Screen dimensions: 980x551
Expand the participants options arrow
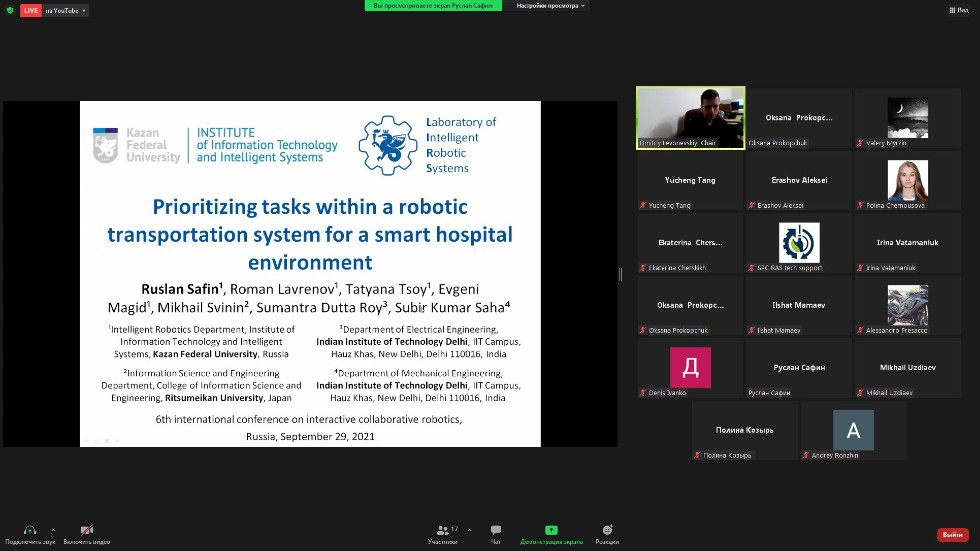469,530
